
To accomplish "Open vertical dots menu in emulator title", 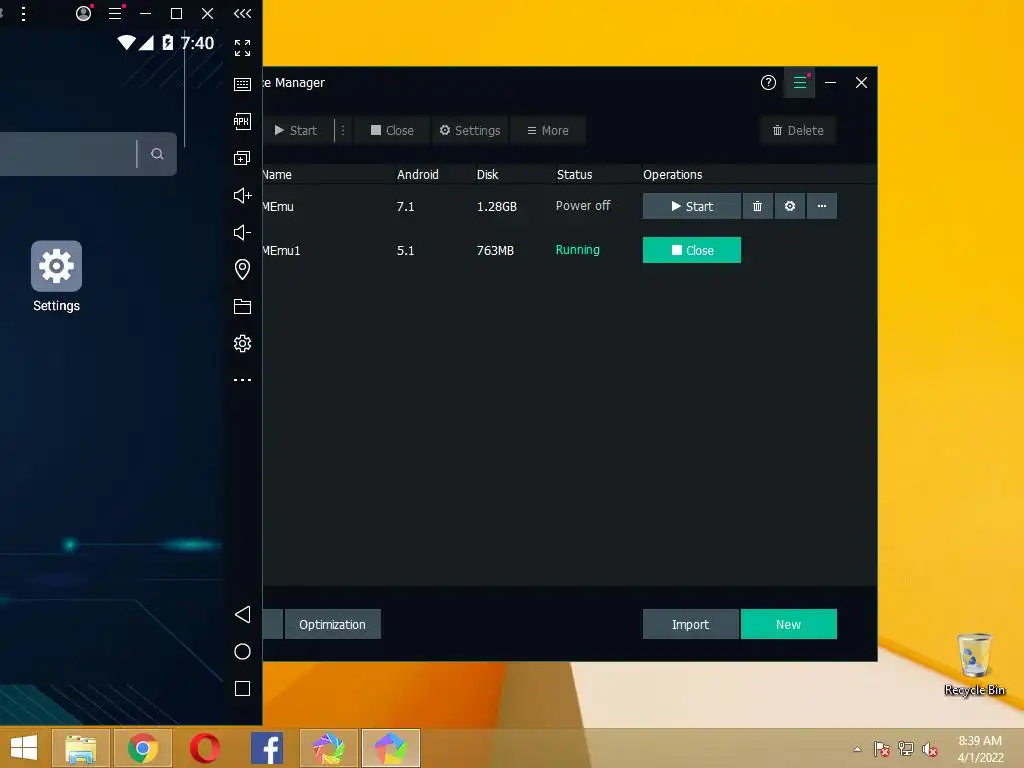I will click(24, 14).
